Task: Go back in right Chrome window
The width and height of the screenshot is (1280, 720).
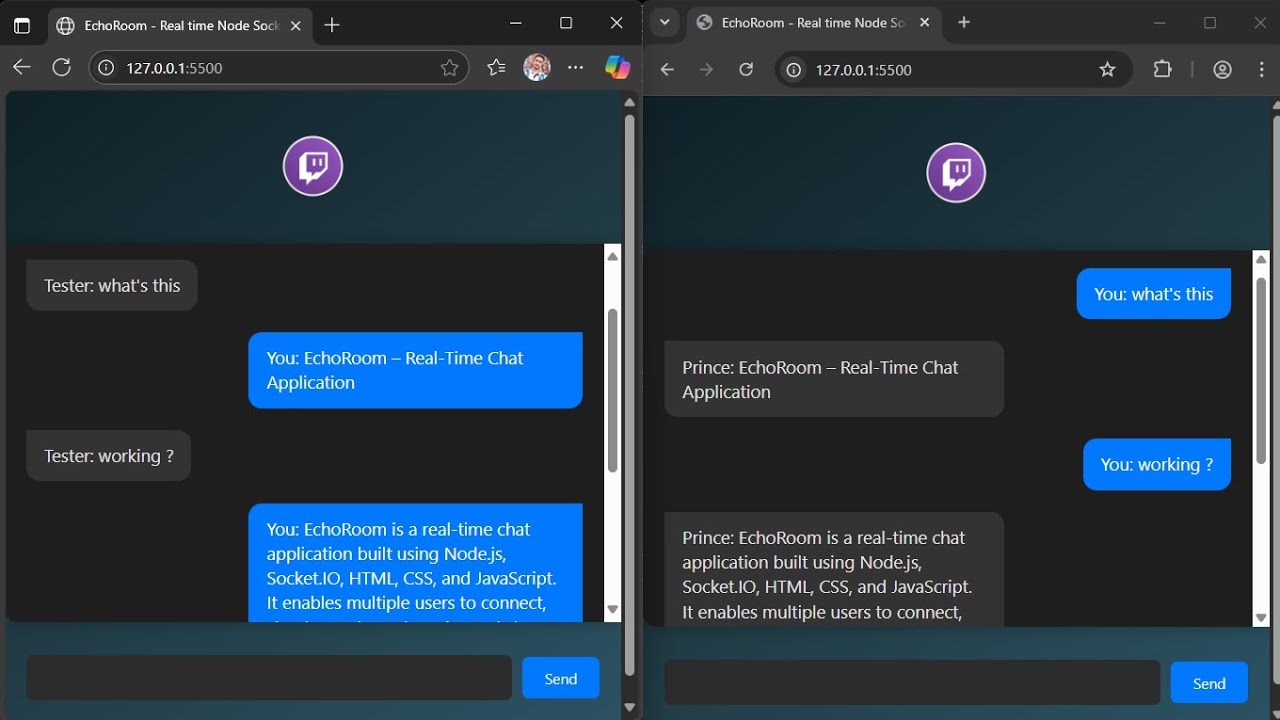Action: 667,69
